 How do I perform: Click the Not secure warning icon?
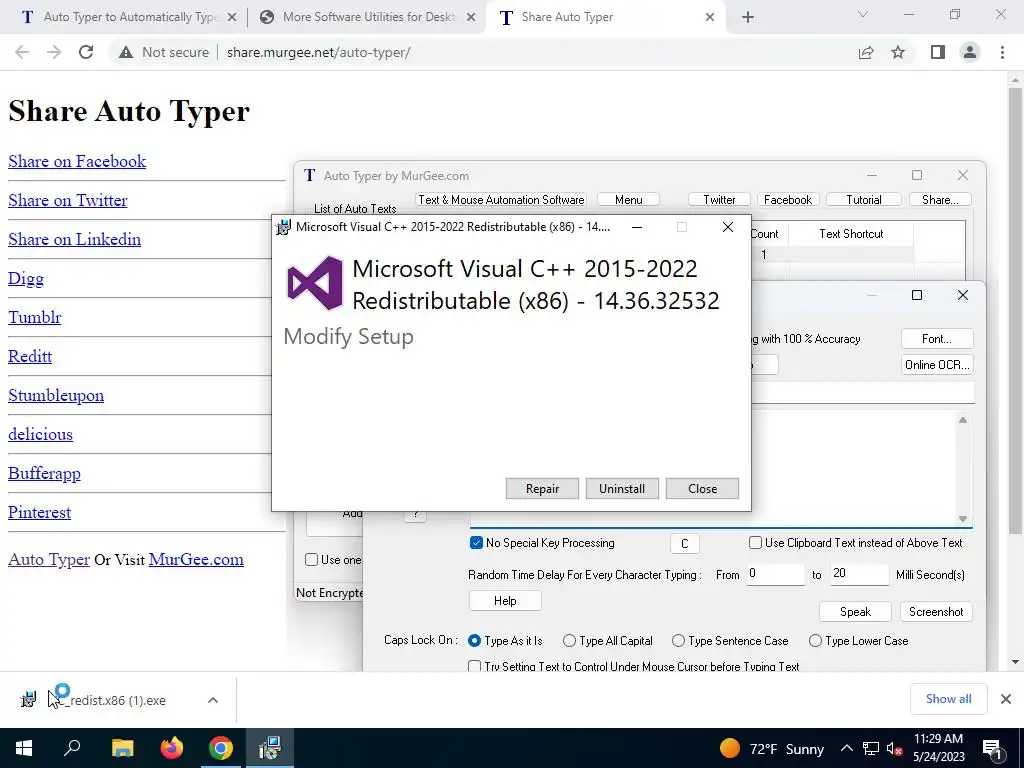click(x=126, y=52)
